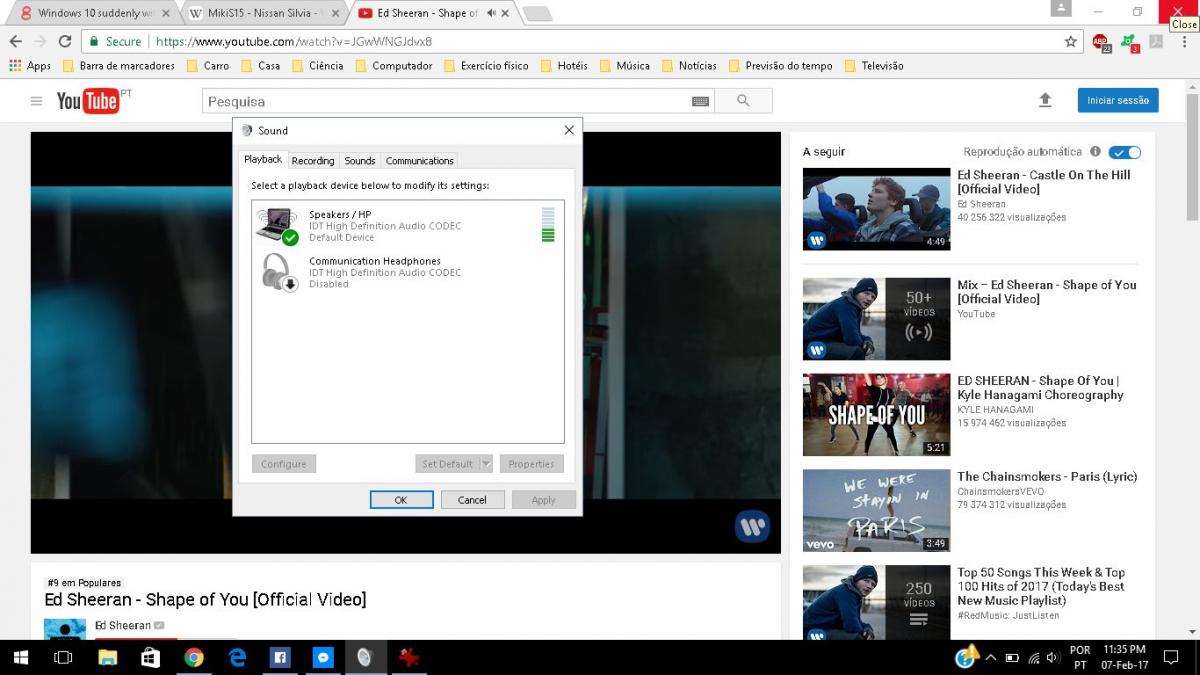Click the Chrome address bar URL

294,42
